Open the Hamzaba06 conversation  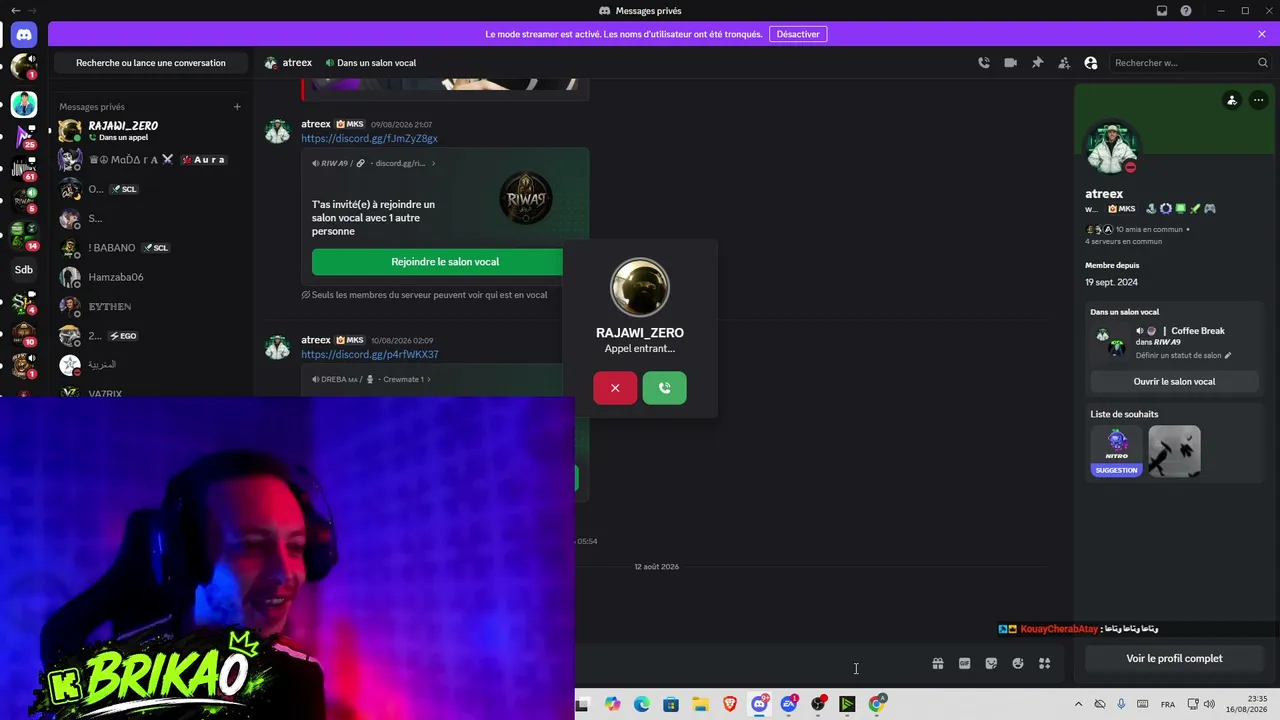pyautogui.click(x=150, y=277)
